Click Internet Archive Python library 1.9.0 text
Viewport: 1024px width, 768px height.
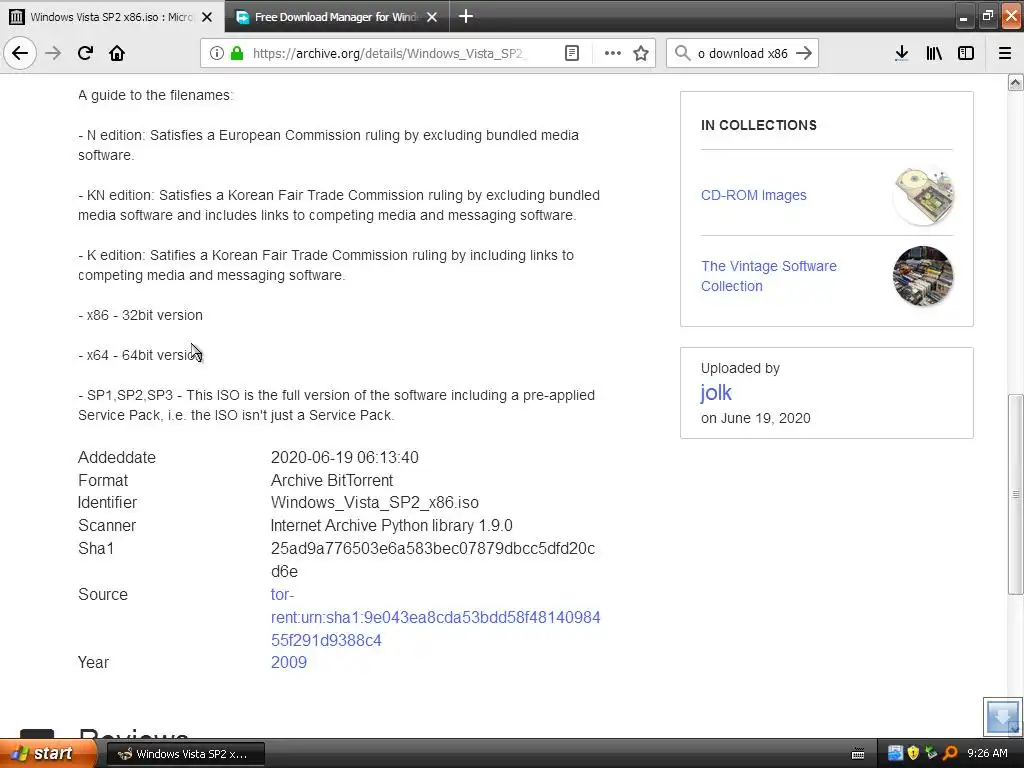tap(392, 525)
